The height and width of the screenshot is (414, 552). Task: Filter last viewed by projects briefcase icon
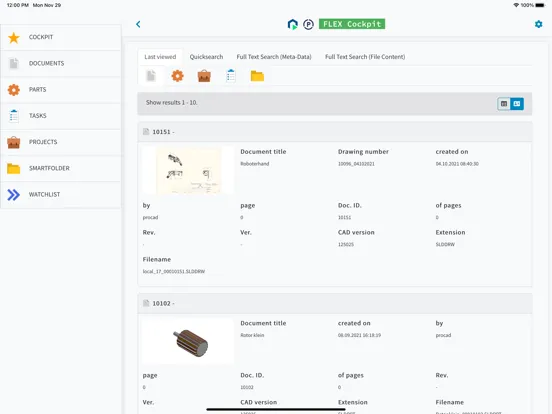[x=204, y=76]
